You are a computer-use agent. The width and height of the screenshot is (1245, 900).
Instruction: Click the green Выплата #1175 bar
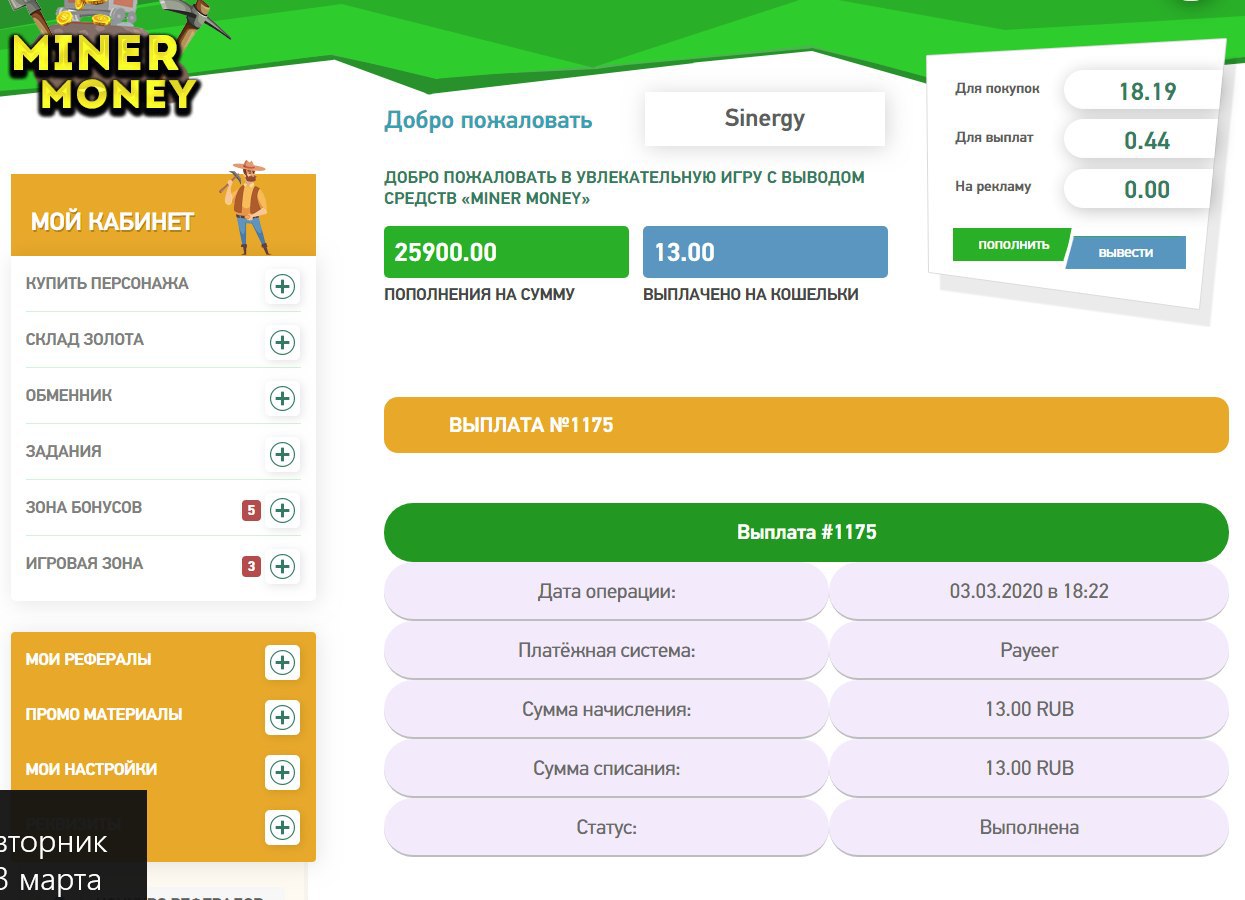coord(806,532)
